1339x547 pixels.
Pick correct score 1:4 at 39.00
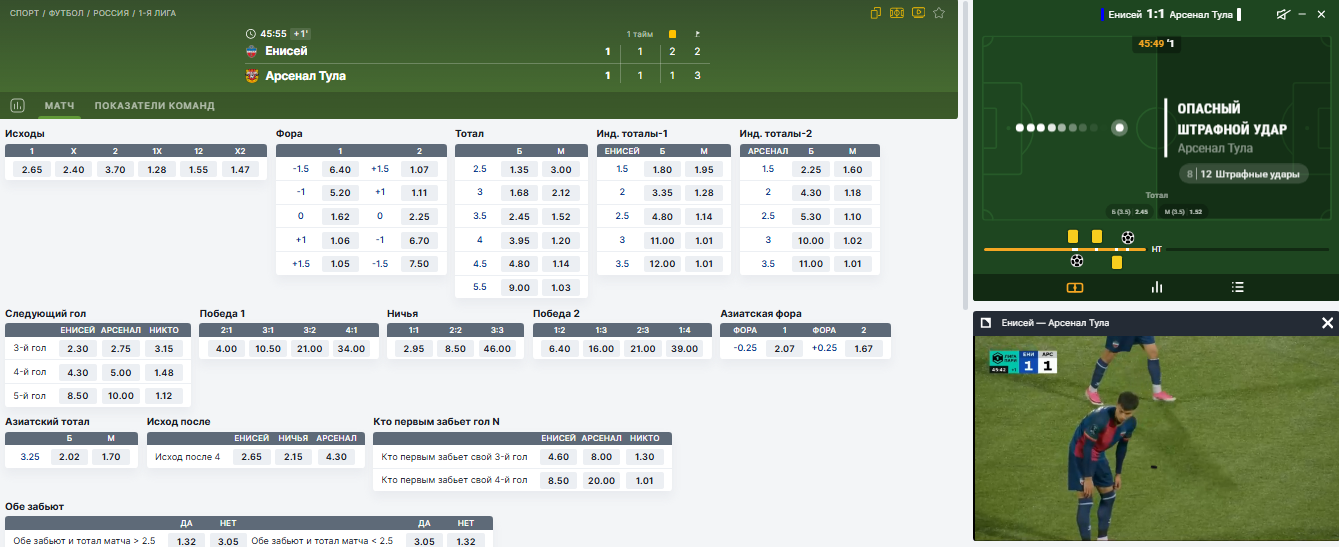tap(684, 349)
